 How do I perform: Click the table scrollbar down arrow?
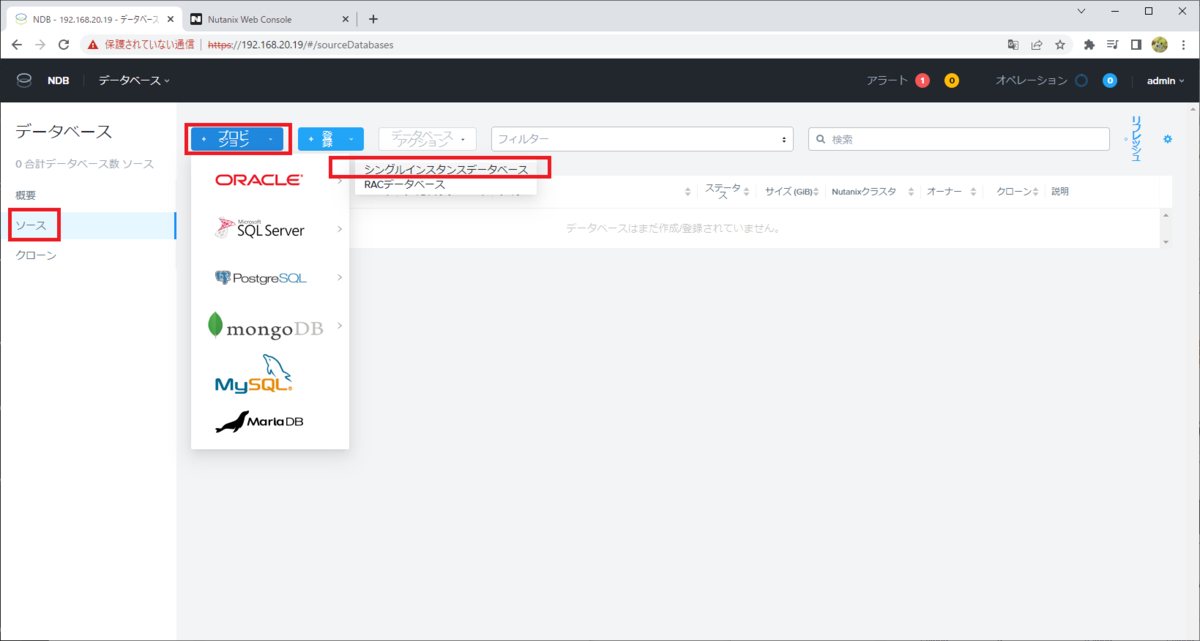click(1165, 242)
